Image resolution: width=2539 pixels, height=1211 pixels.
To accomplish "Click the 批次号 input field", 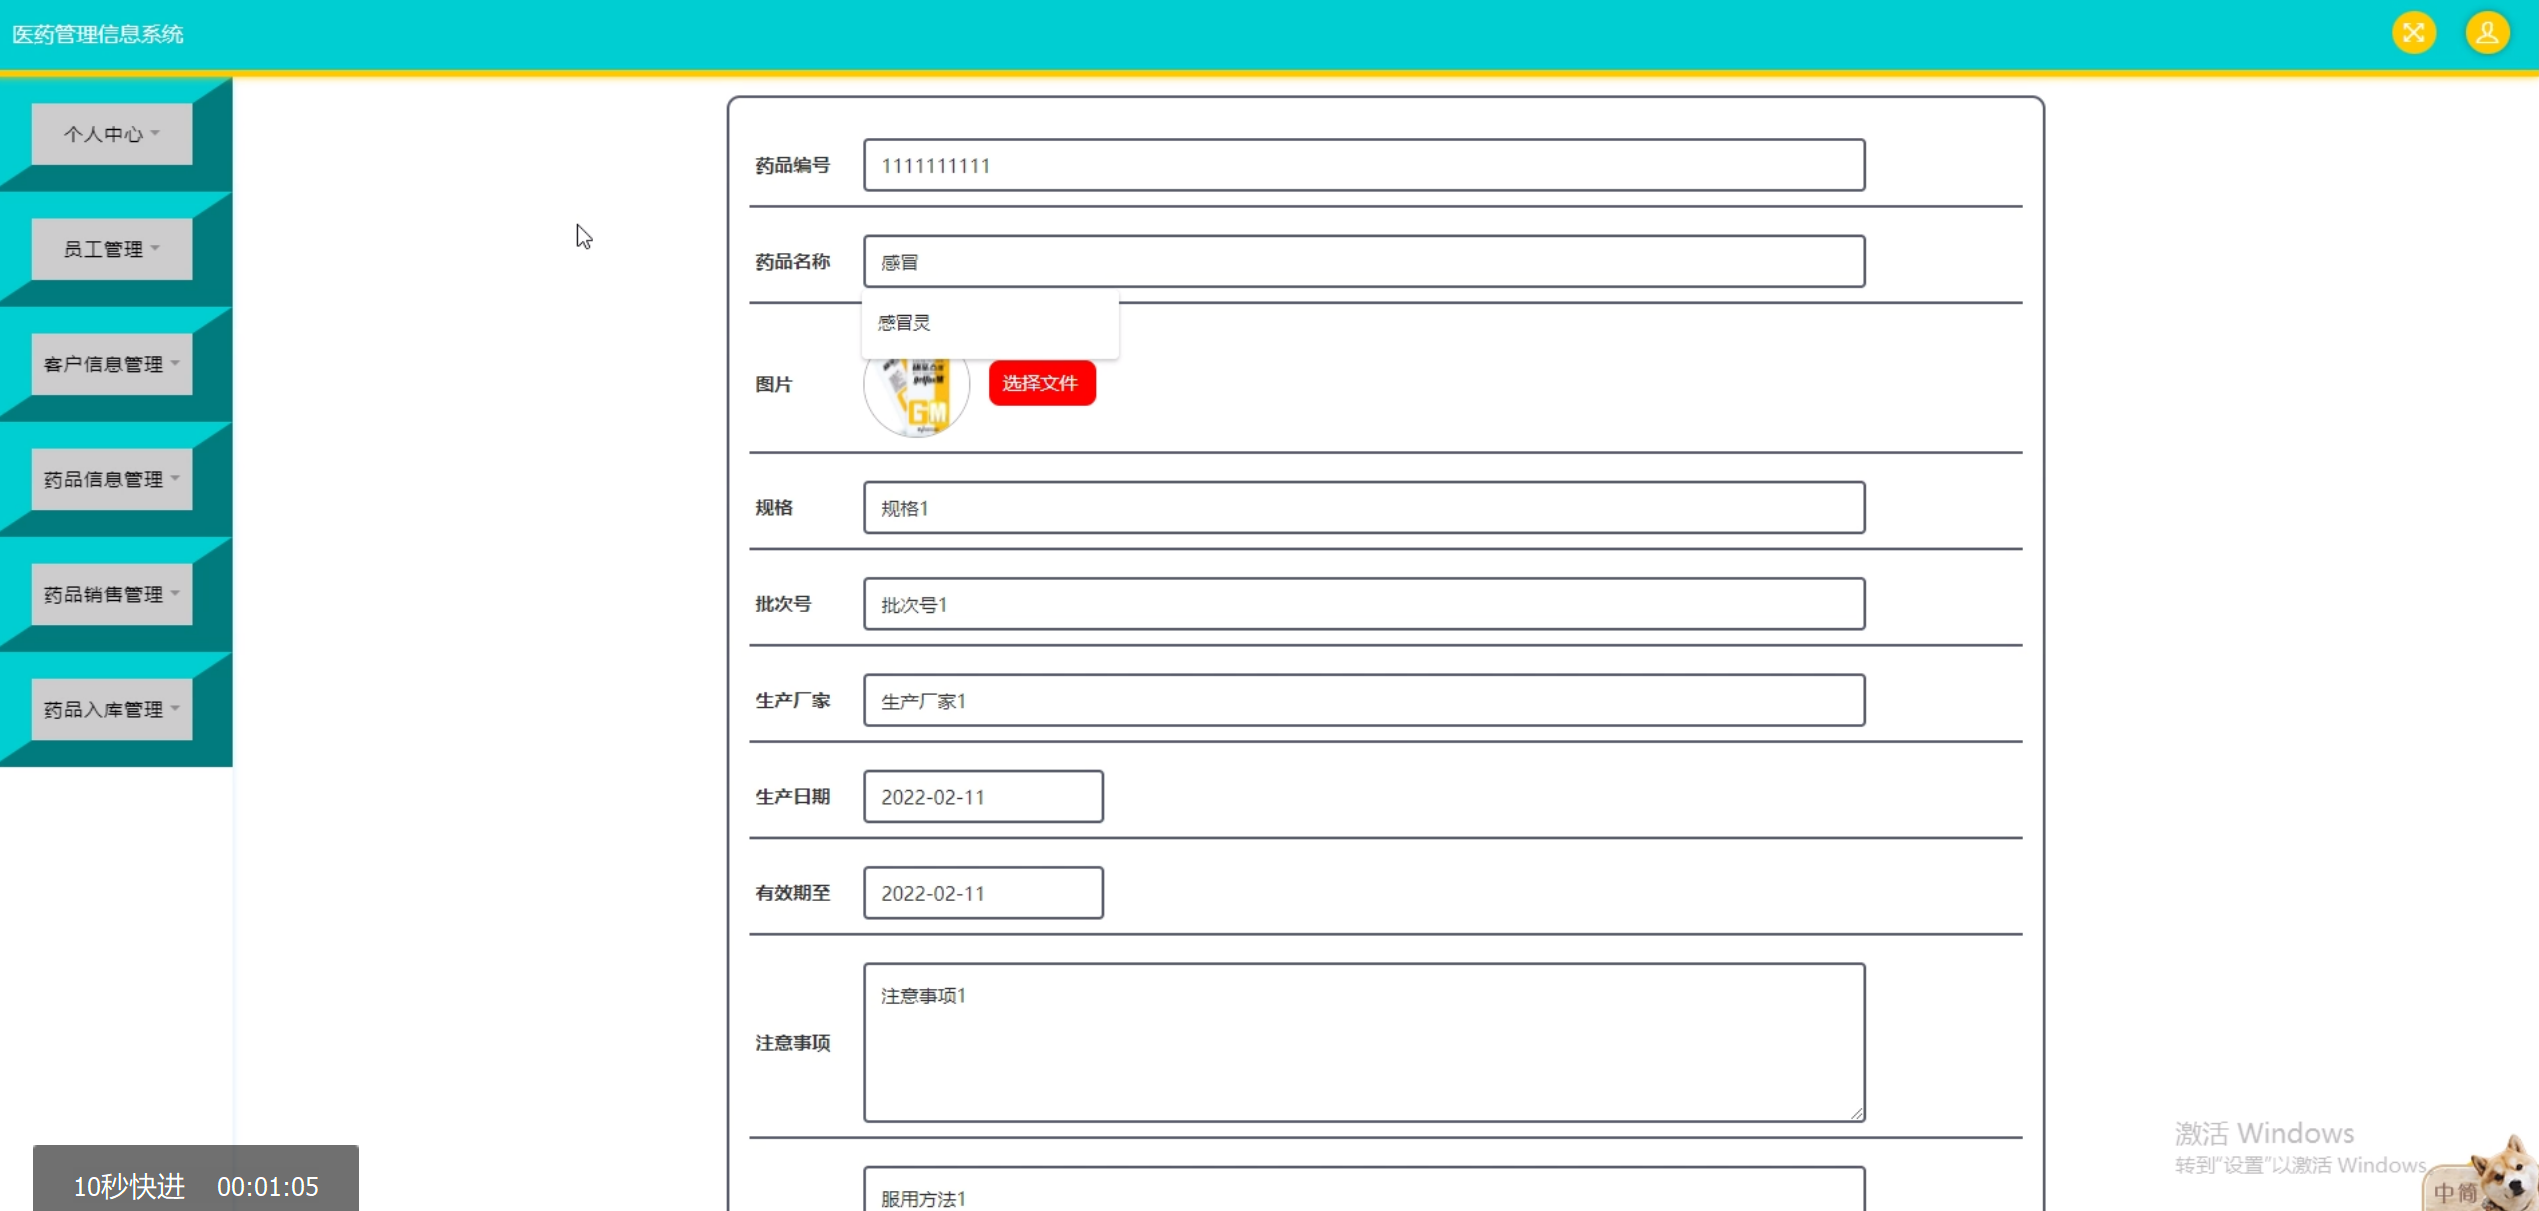I will (x=1363, y=604).
